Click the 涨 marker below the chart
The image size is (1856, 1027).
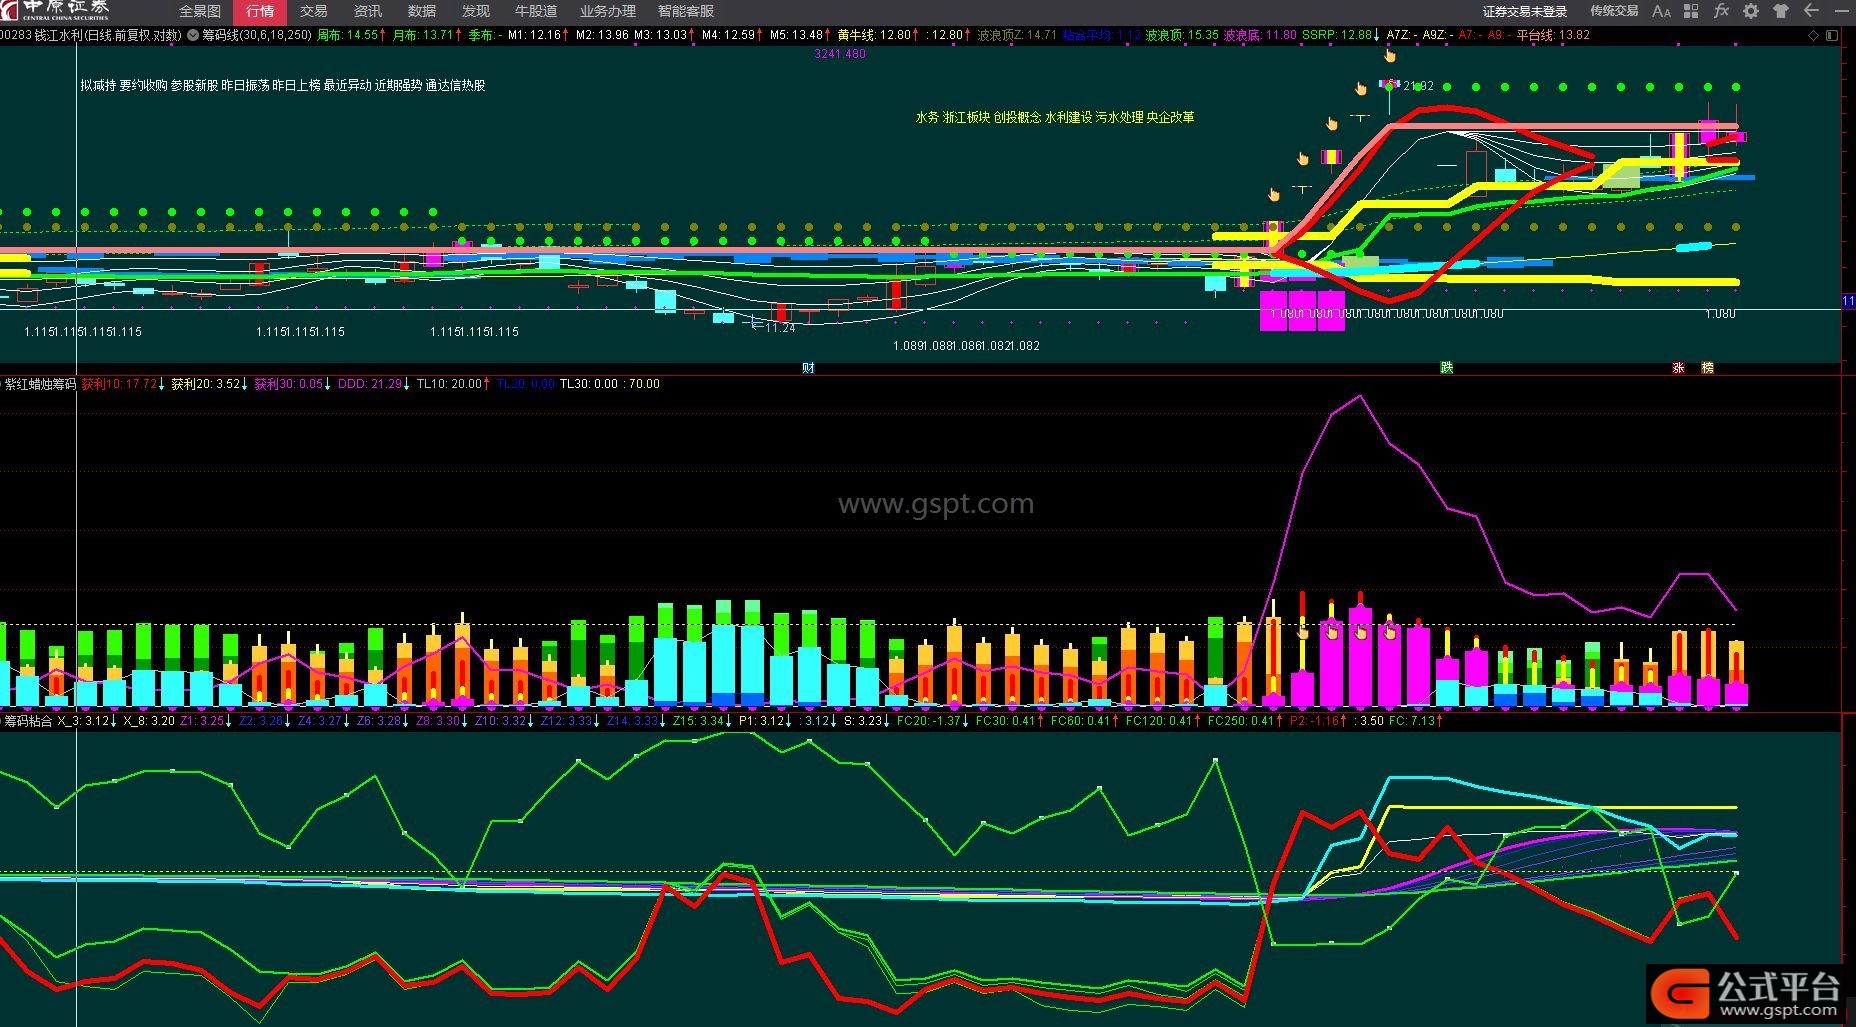[1678, 368]
